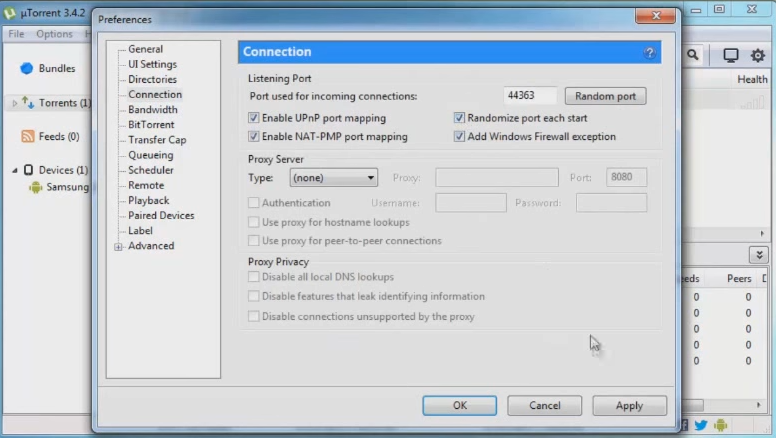Select Paired Devices in preferences tree
Image resolution: width=776 pixels, height=438 pixels.
(161, 215)
